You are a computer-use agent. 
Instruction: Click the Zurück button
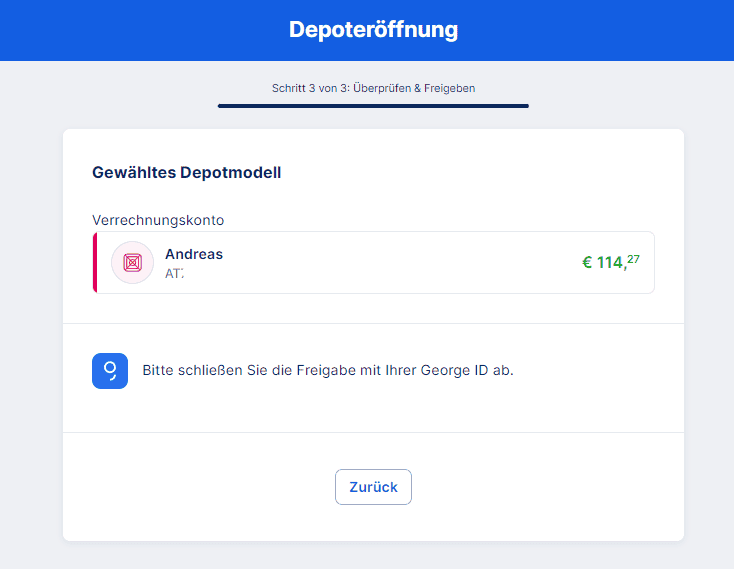pyautogui.click(x=373, y=487)
